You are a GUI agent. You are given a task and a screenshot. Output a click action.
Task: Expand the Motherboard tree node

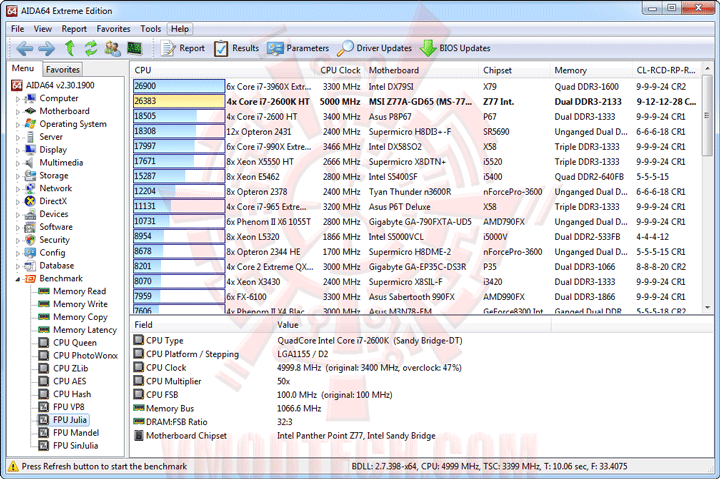[x=18, y=112]
